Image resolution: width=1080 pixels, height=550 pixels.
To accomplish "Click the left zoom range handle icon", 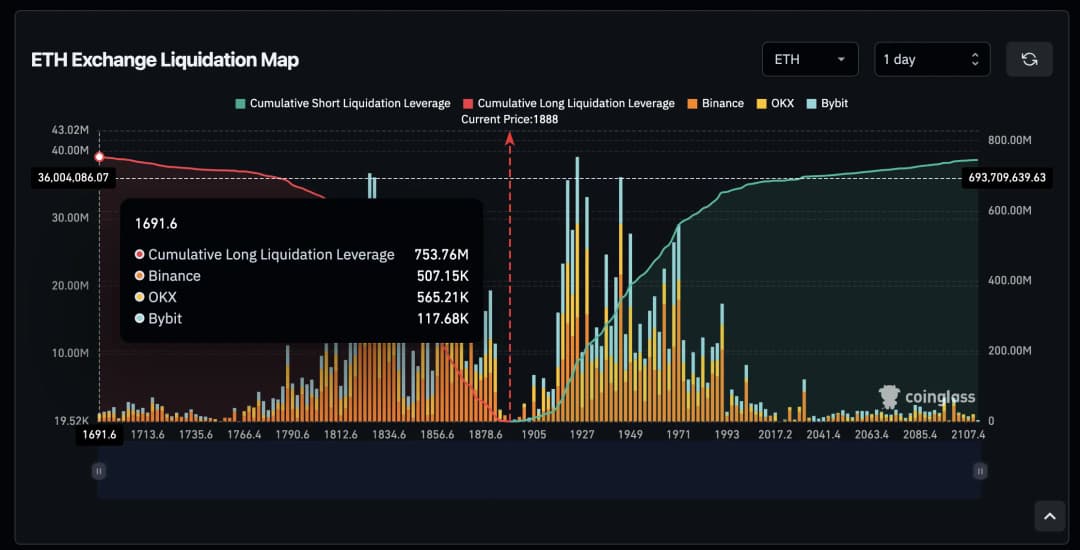I will pos(99,470).
